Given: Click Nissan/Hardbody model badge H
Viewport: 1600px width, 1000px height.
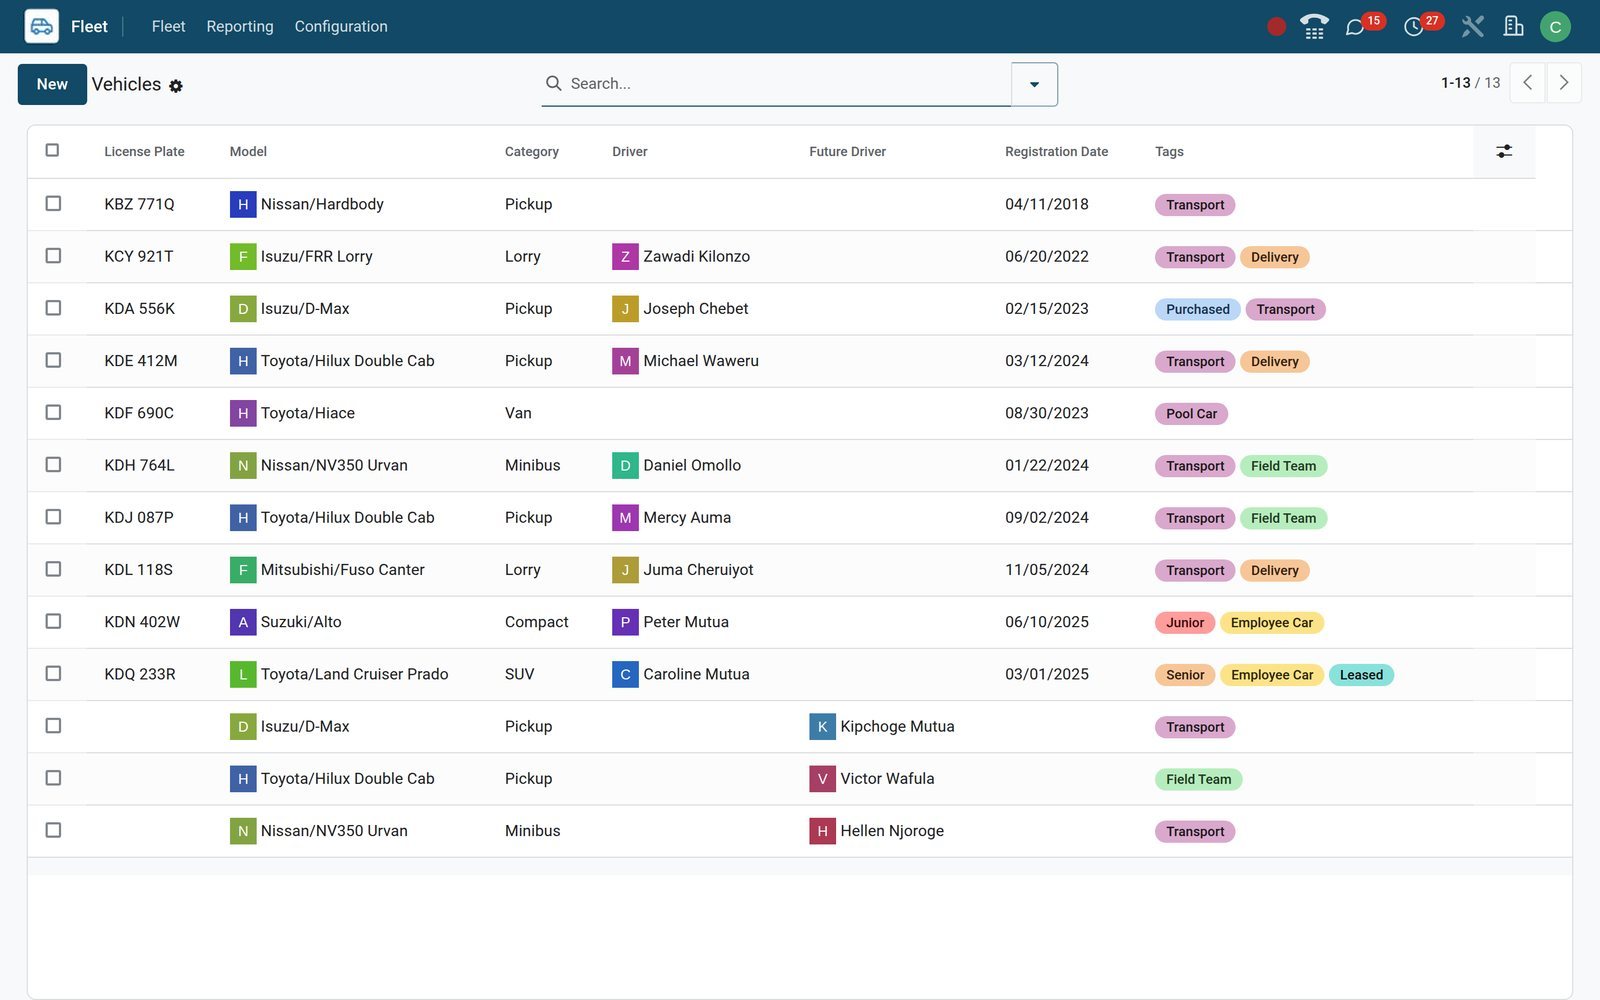Looking at the screenshot, I should point(243,204).
